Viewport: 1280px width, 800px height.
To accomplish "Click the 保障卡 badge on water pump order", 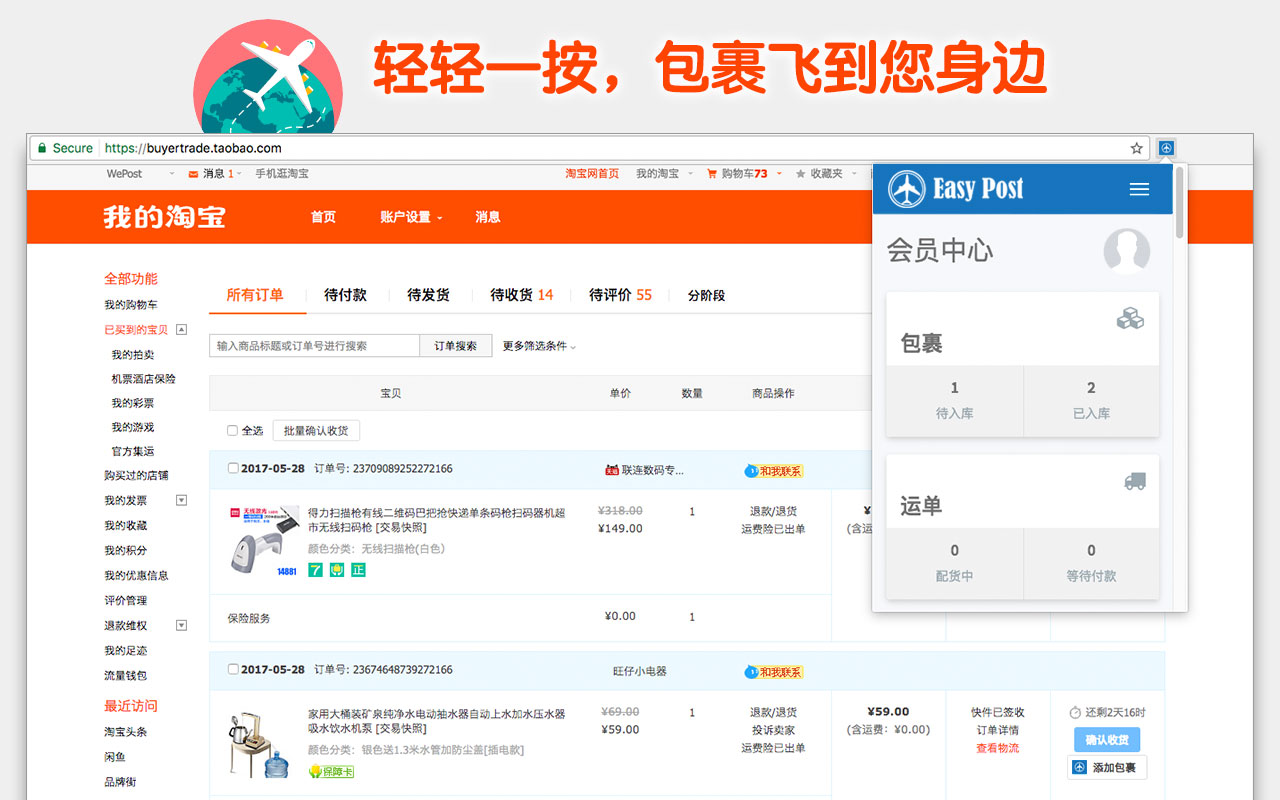I will coord(331,771).
